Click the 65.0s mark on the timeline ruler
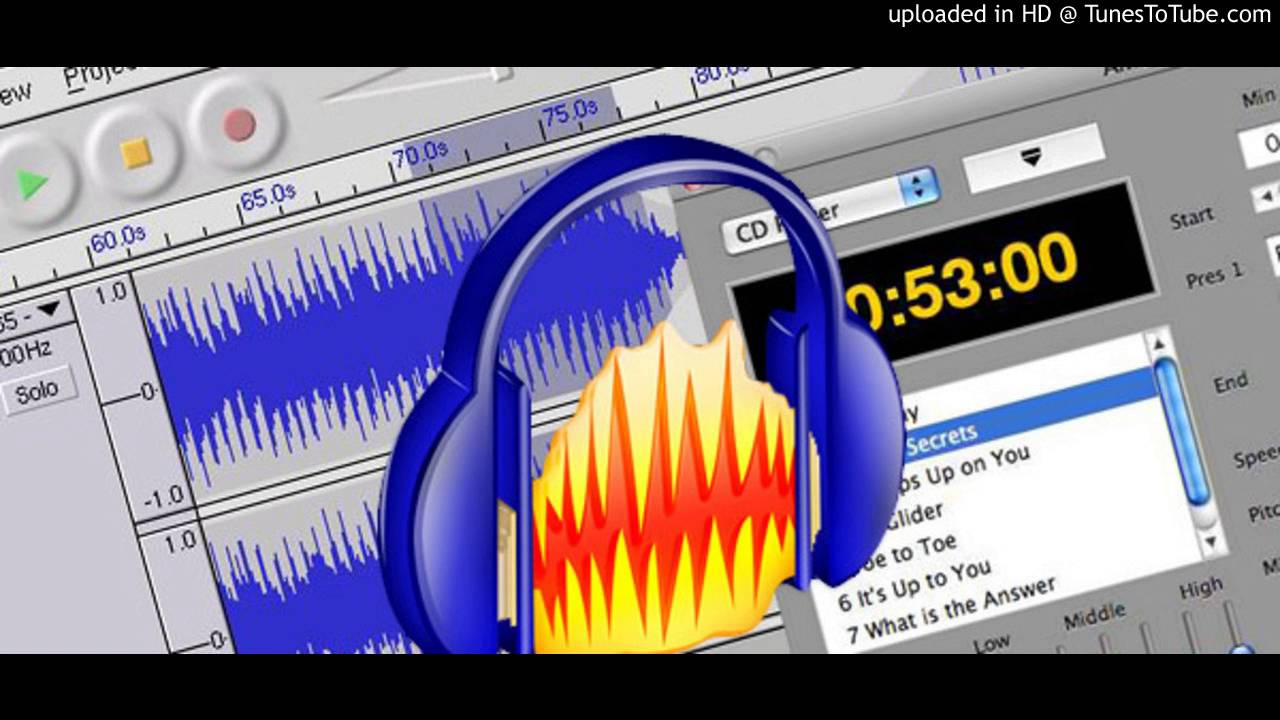Viewport: 1280px width, 720px height. [x=268, y=195]
